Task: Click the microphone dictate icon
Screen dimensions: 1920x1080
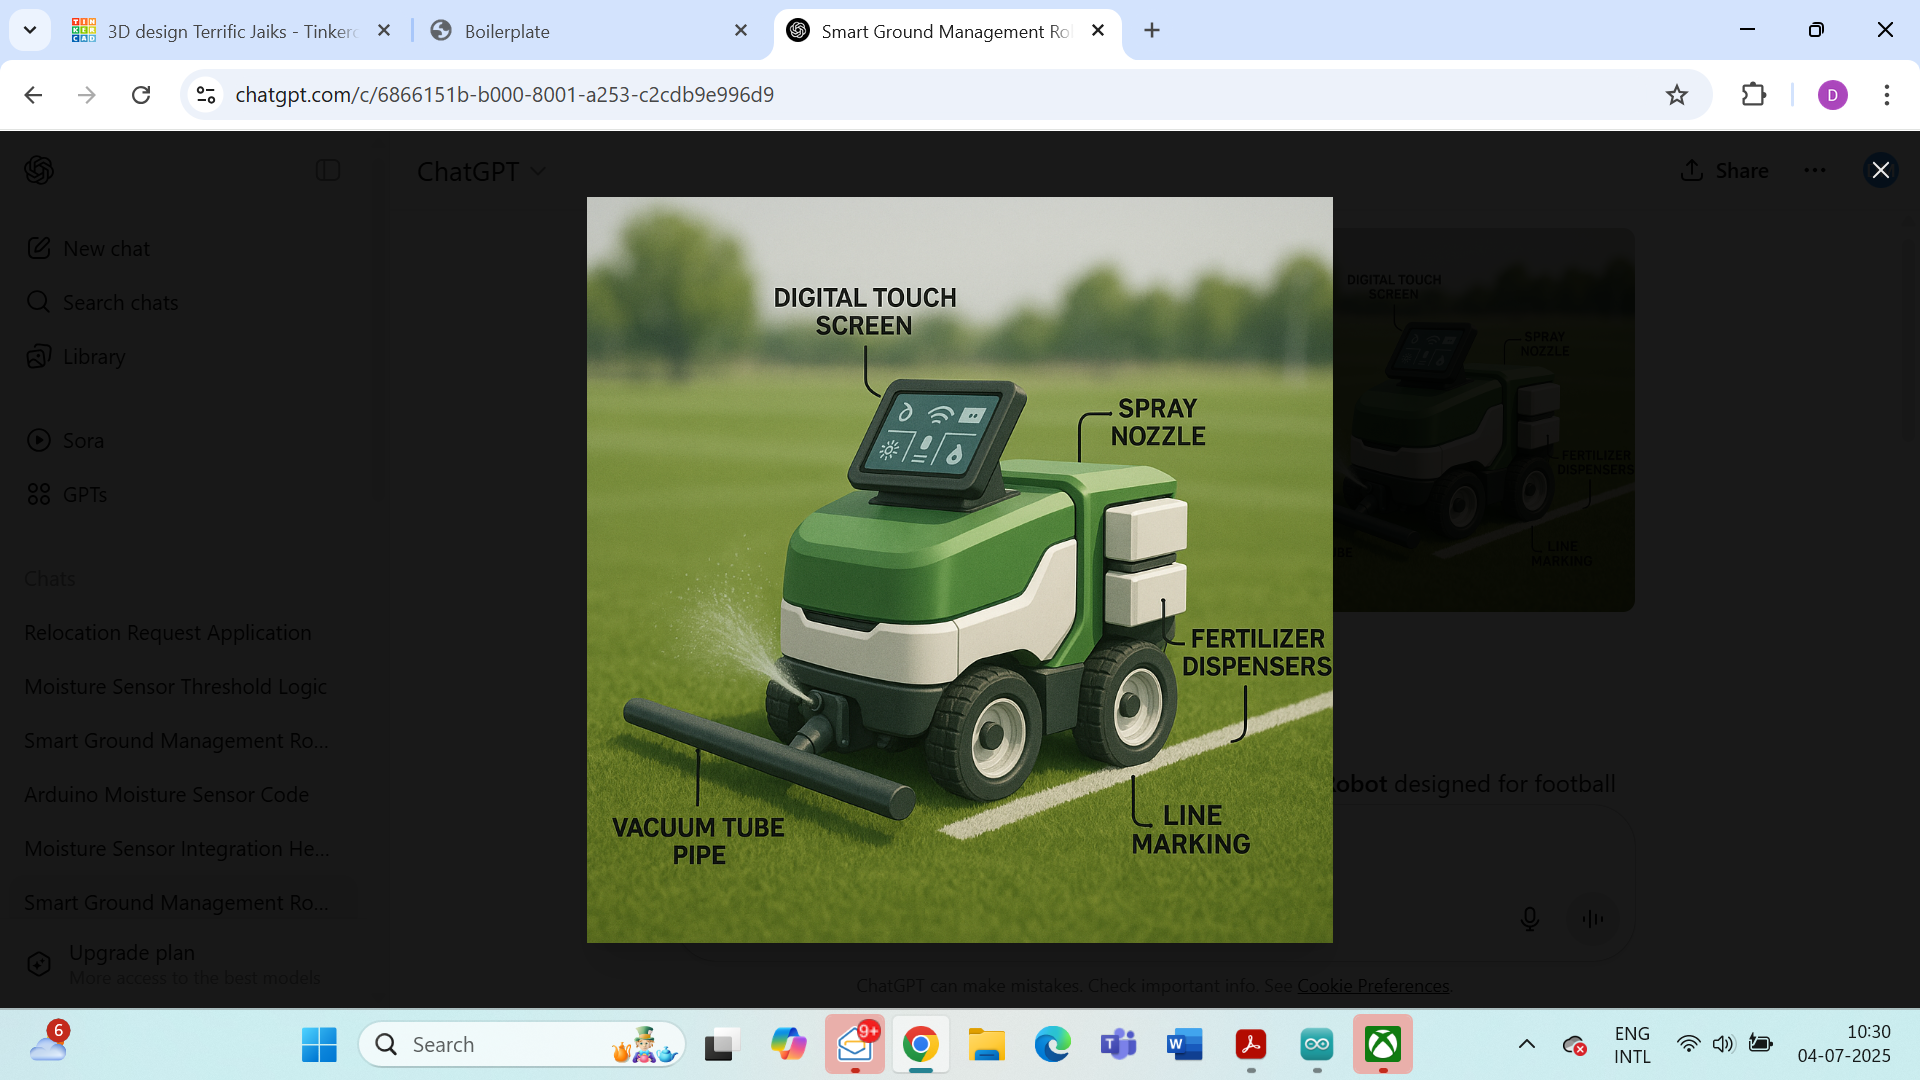Action: [x=1529, y=918]
